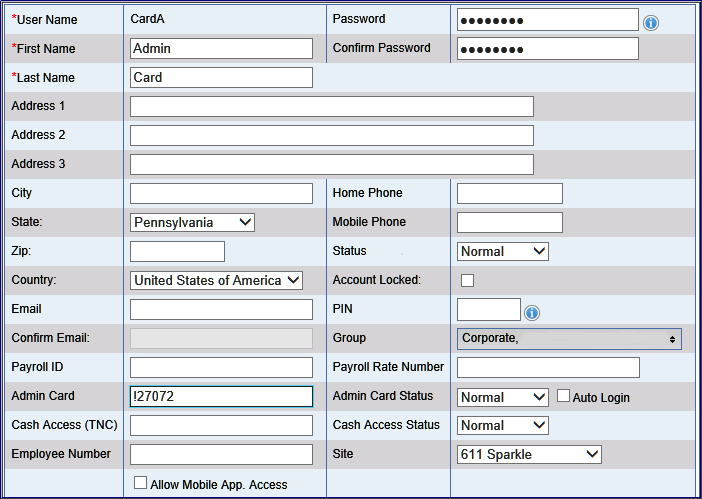
Task: Click the Admin Card number field
Action: pyautogui.click(x=221, y=397)
